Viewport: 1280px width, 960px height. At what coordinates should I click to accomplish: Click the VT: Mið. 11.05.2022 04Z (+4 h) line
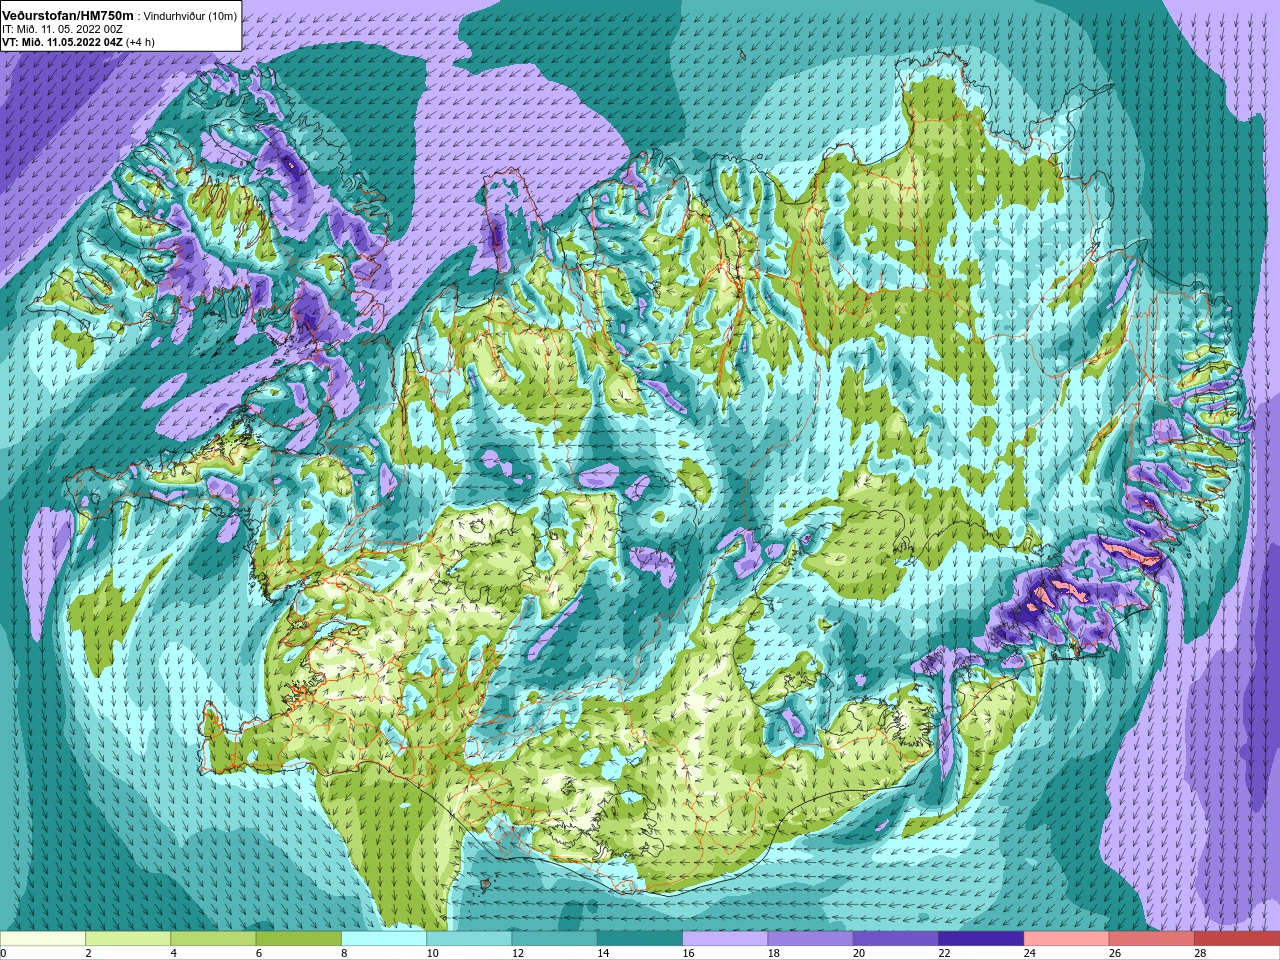(x=78, y=42)
